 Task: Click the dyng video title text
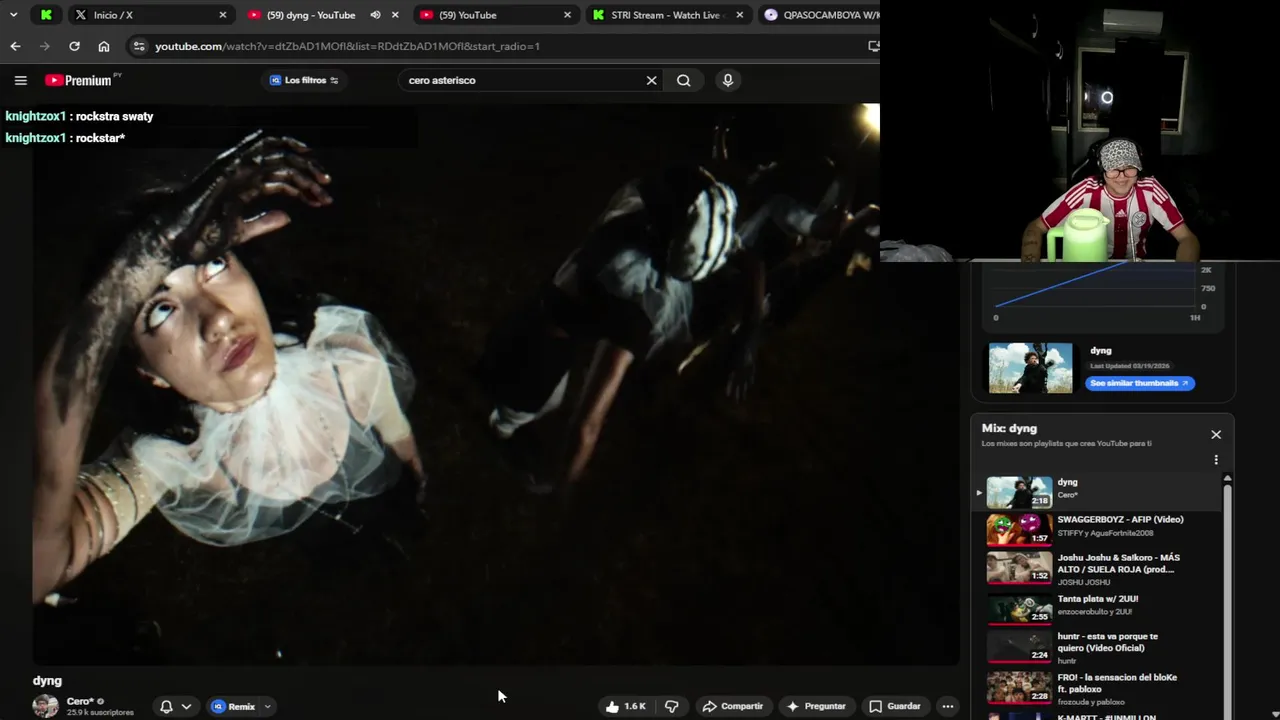coord(47,681)
